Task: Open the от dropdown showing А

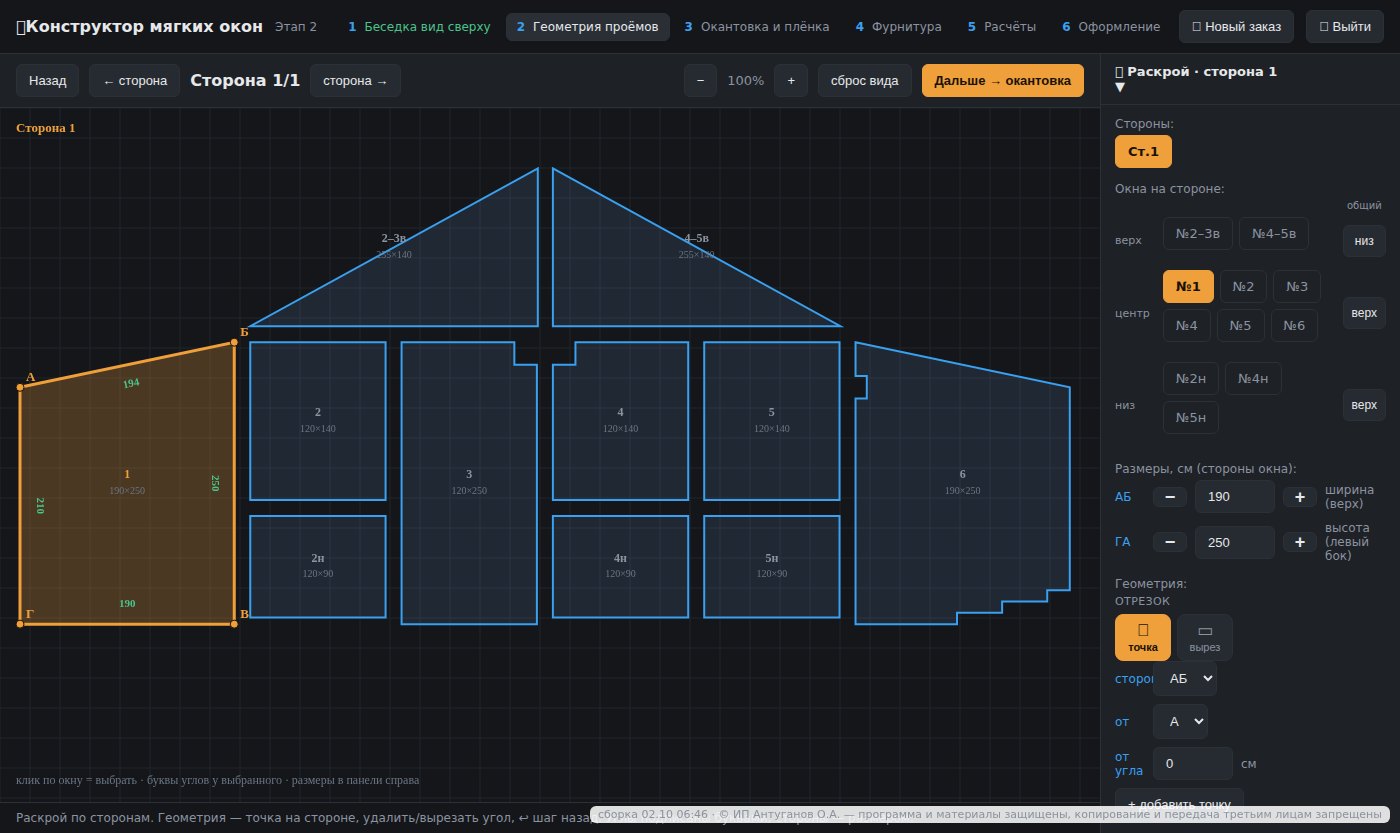Action: pyautogui.click(x=1180, y=721)
